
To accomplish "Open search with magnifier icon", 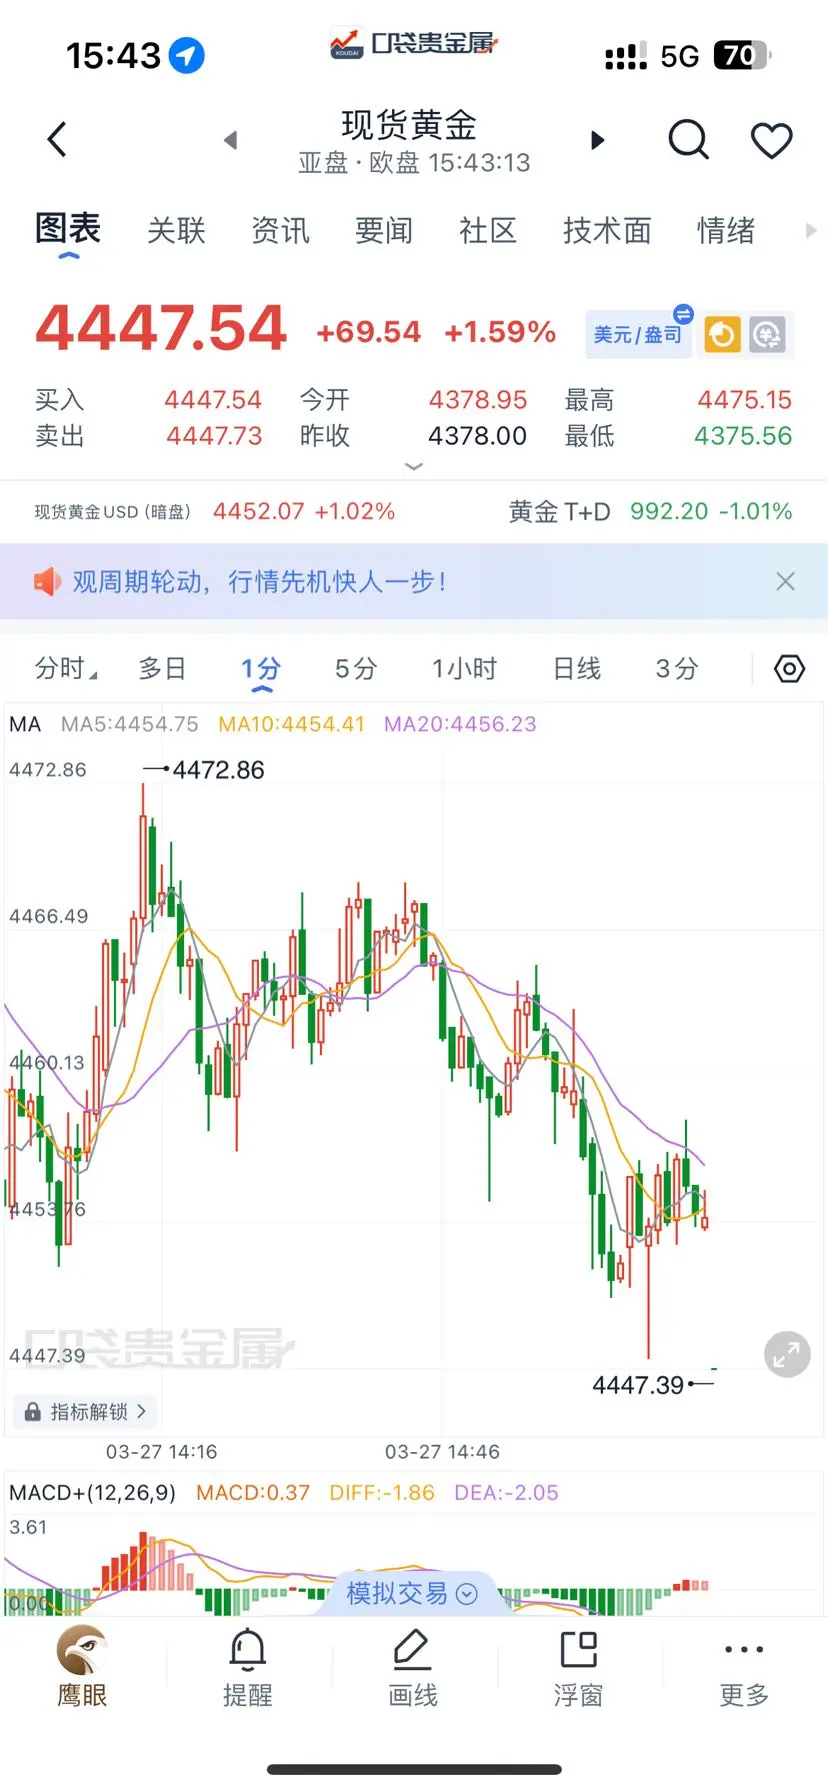I will click(x=688, y=140).
